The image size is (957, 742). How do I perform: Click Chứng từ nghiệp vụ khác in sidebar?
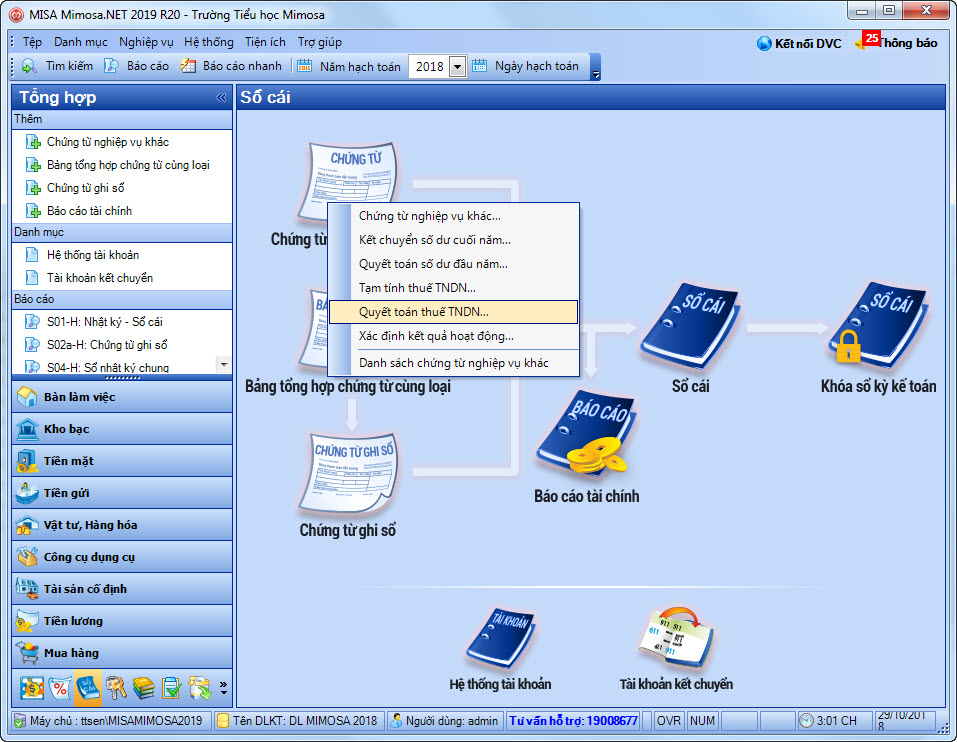click(108, 142)
